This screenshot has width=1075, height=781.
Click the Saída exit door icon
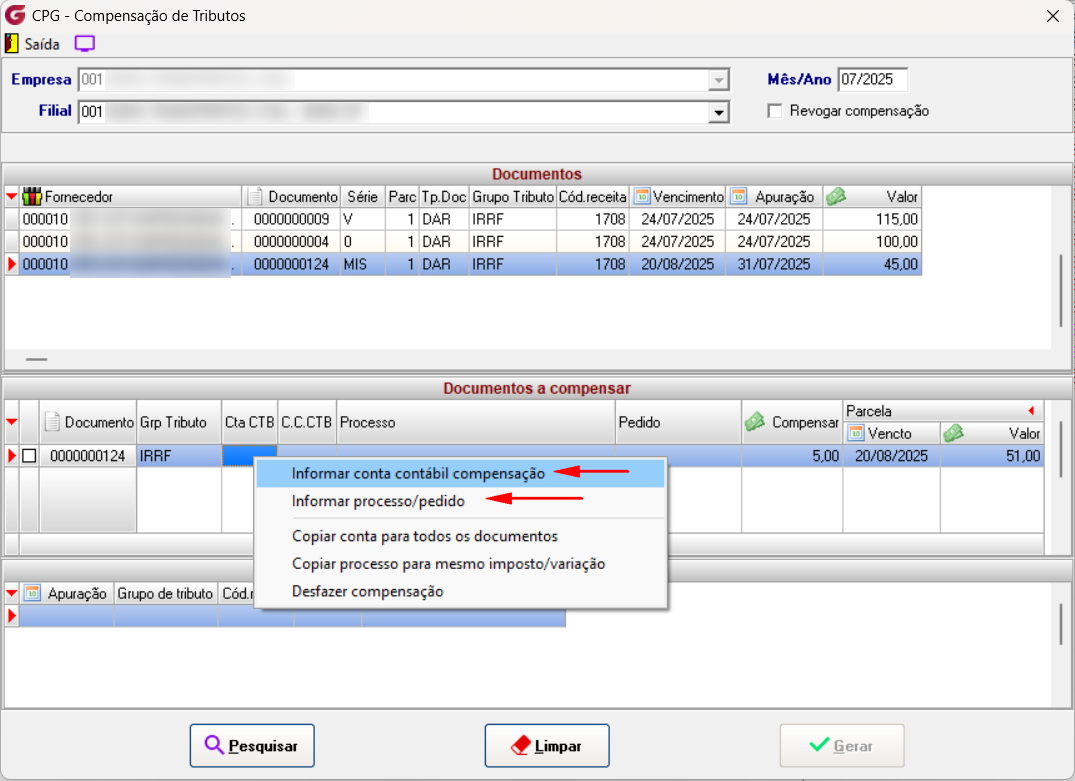tap(11, 44)
